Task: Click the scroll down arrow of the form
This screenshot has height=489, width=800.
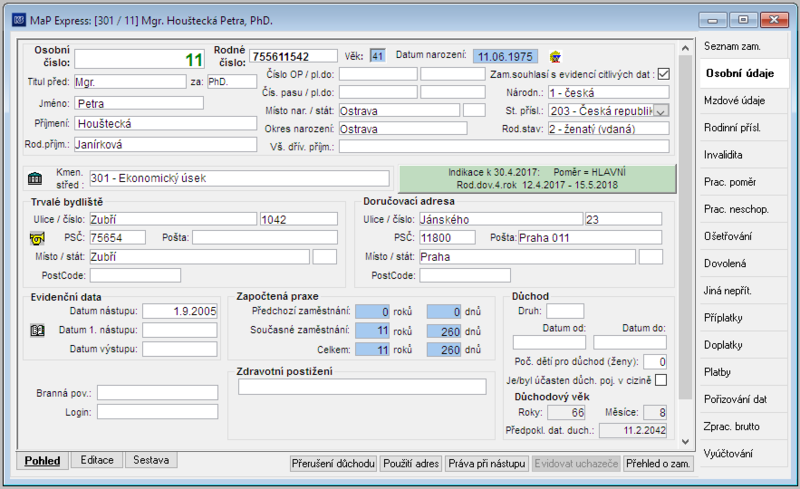Action: [685, 442]
